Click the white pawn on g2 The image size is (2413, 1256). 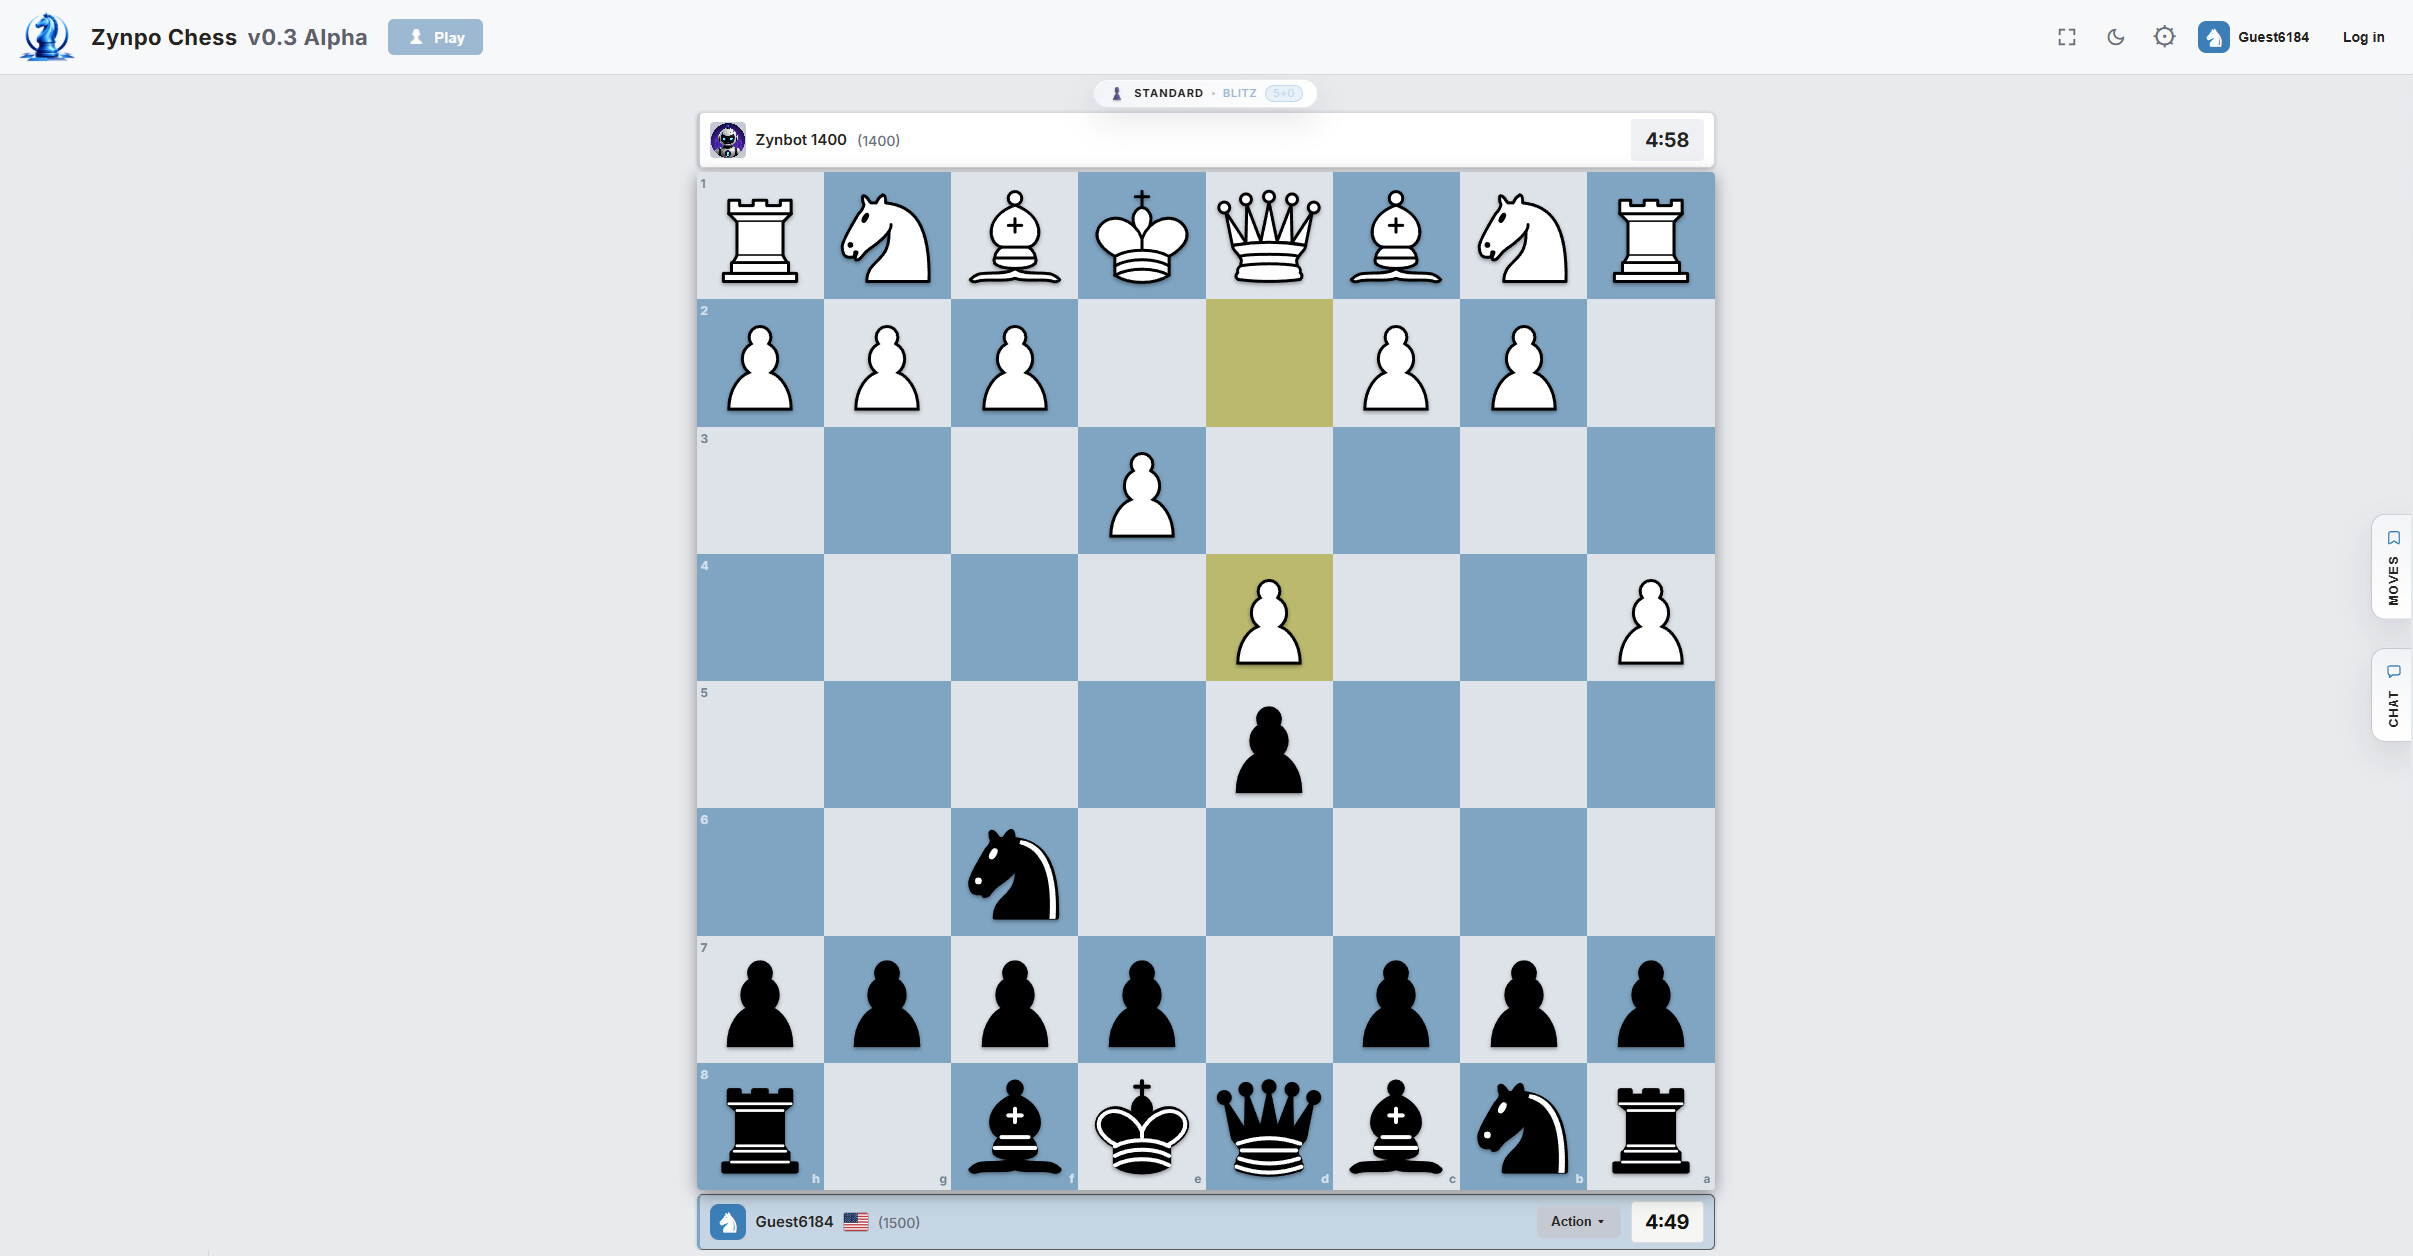[887, 363]
